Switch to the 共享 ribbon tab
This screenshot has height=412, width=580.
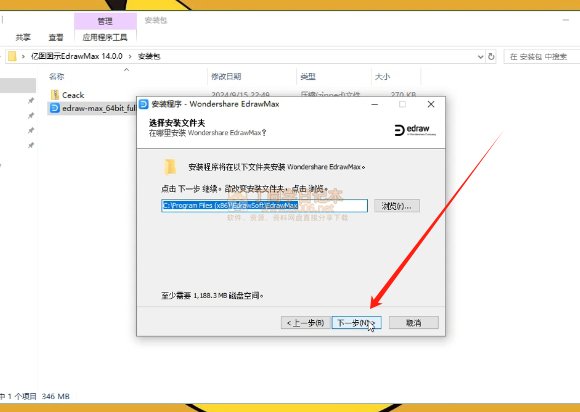point(23,37)
